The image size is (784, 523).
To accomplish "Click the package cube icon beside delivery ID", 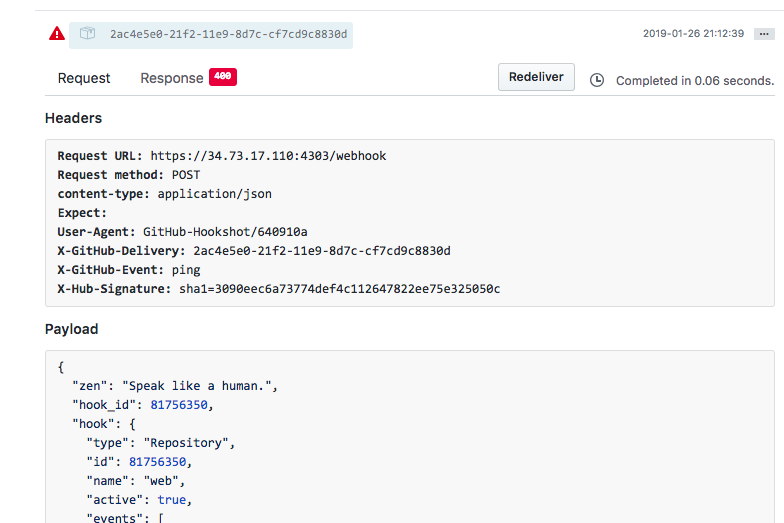I will 88,33.
